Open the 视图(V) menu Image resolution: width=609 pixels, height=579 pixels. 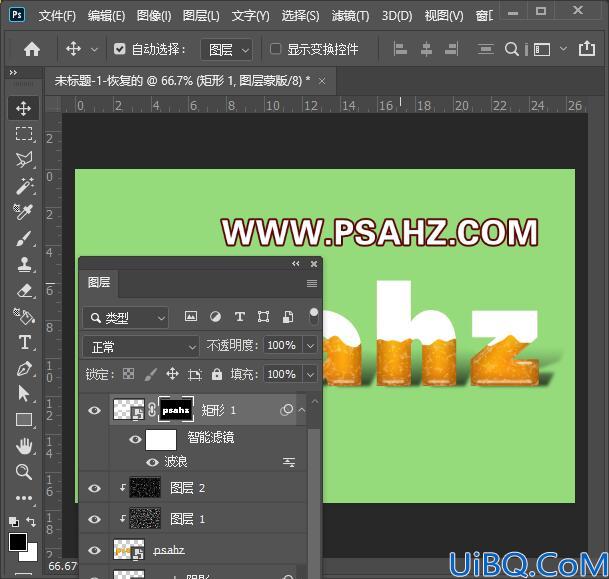444,16
